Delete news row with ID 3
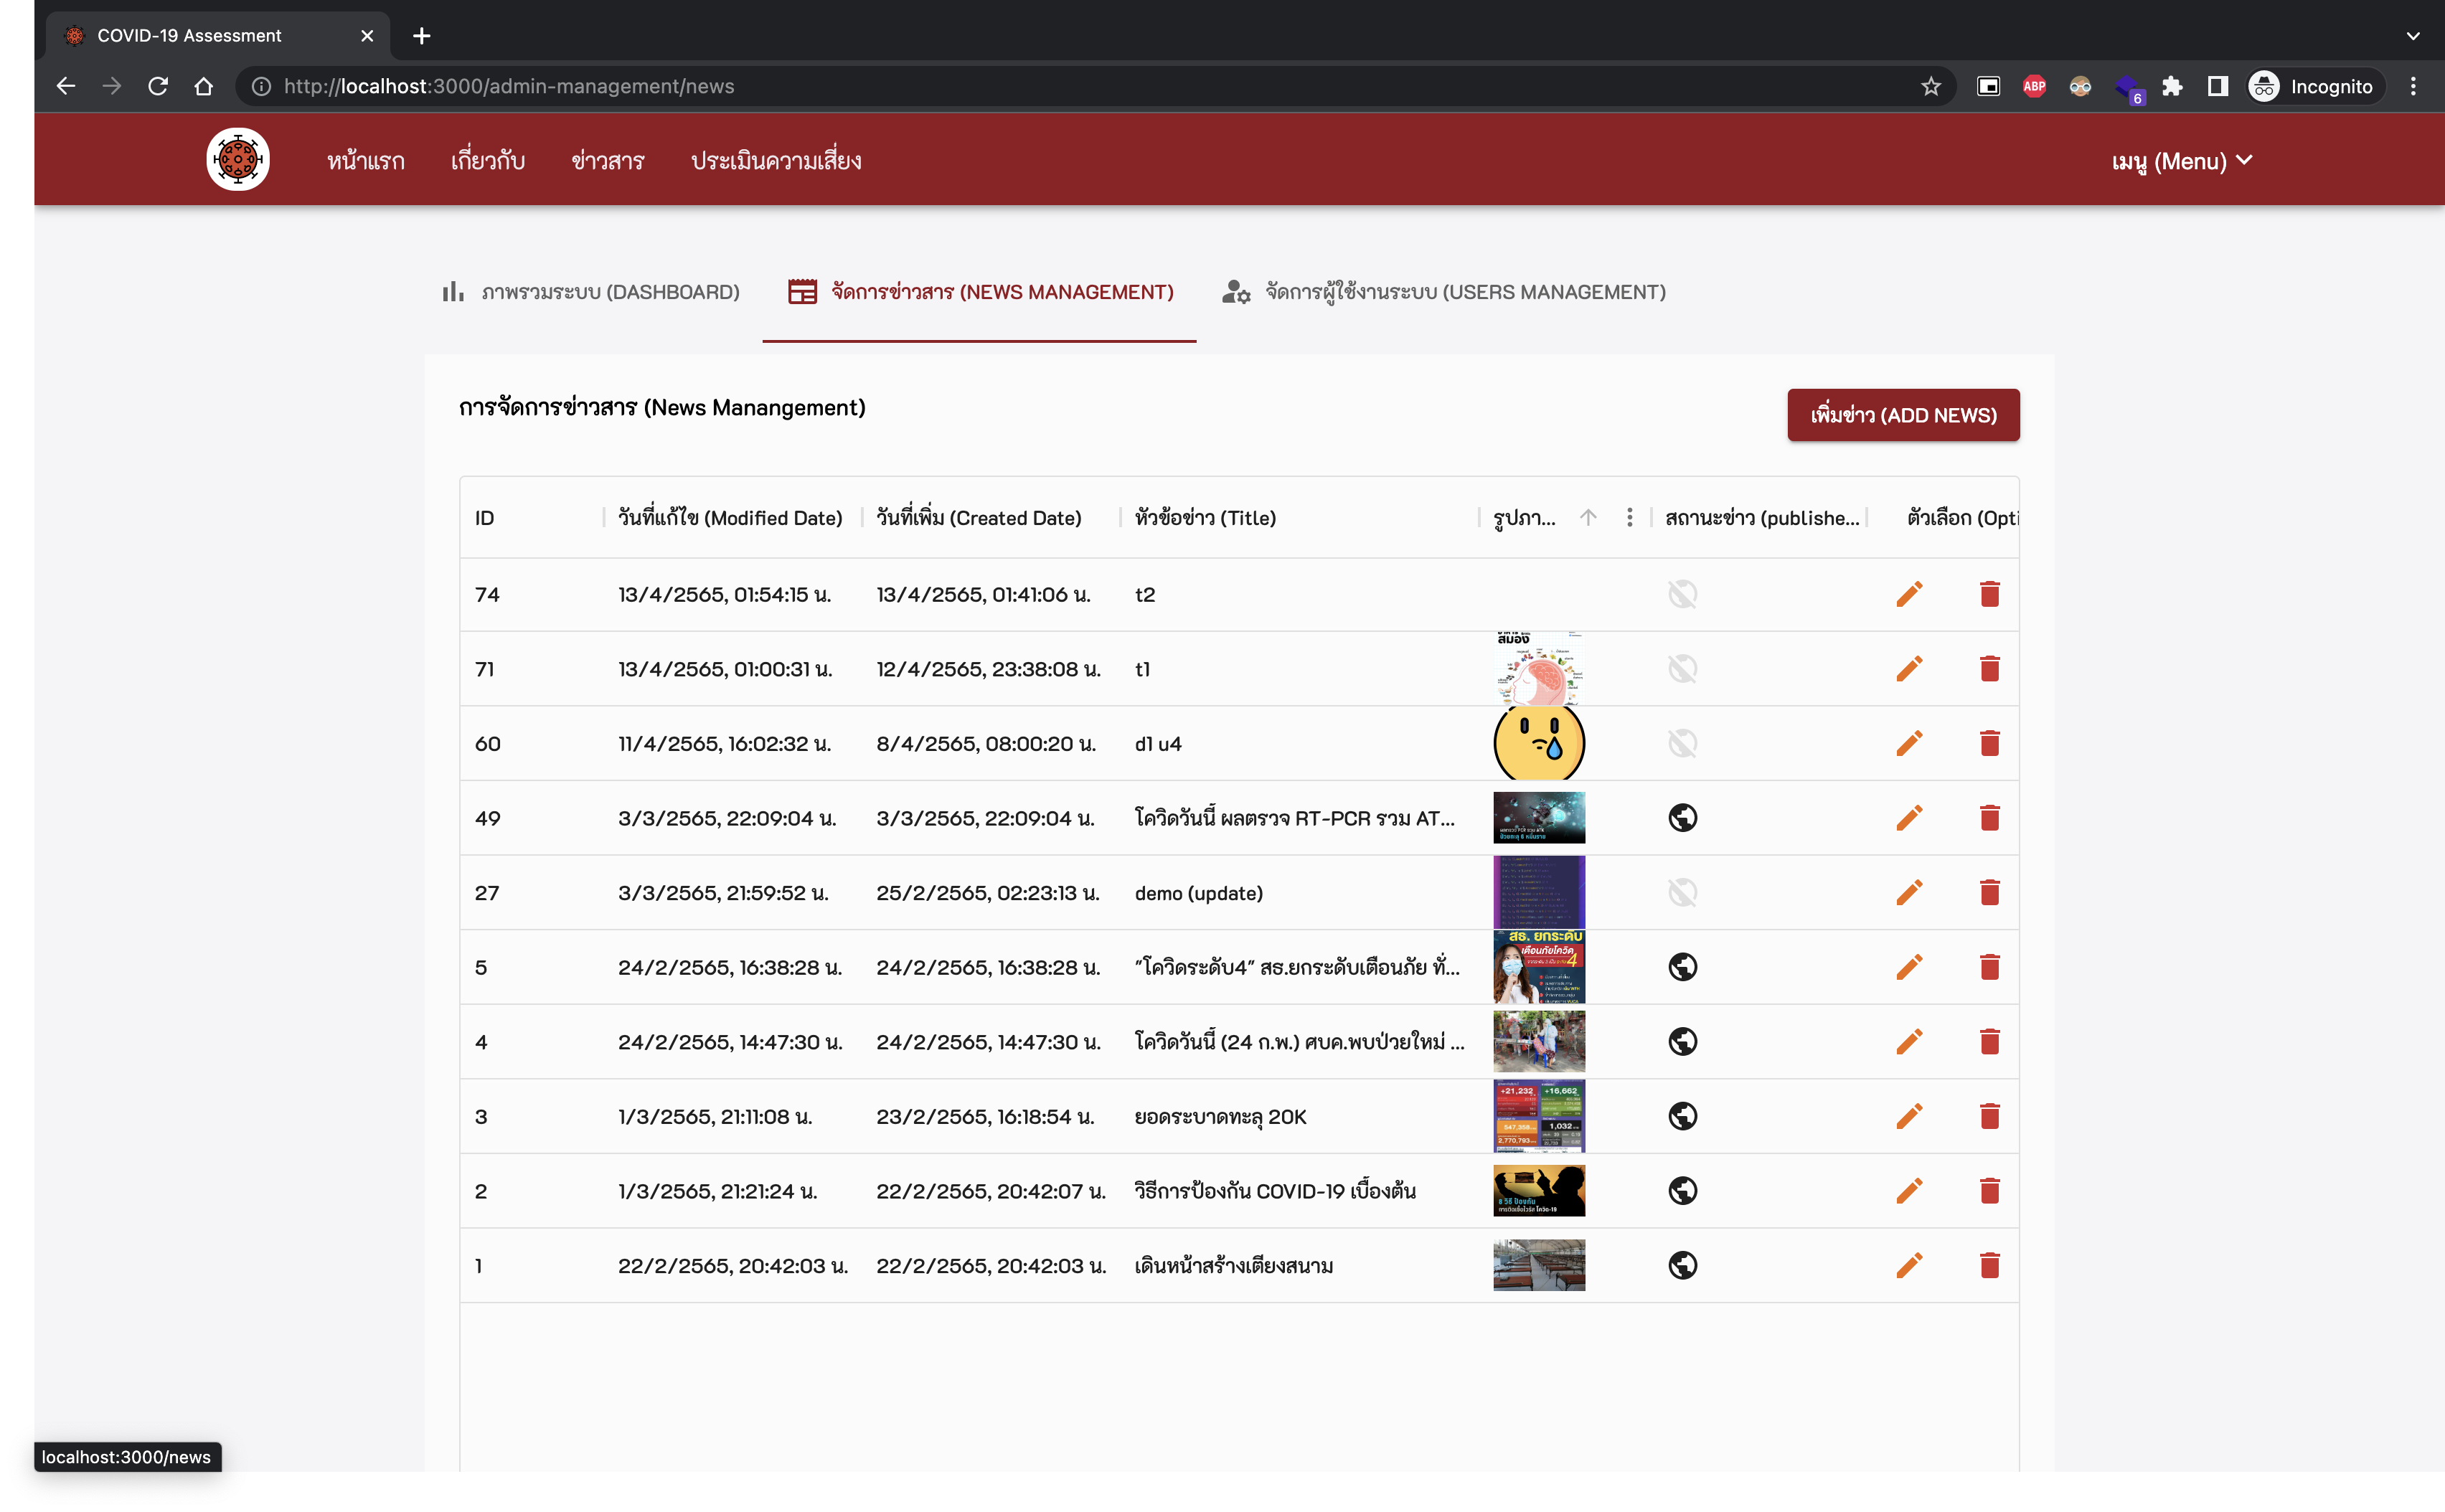The width and height of the screenshot is (2445, 1512). [1989, 1116]
